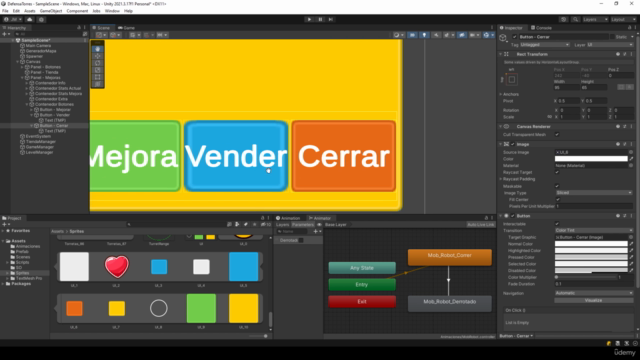The width and height of the screenshot is (640, 360).
Task: Open the GameObject menu
Action: click(x=51, y=11)
